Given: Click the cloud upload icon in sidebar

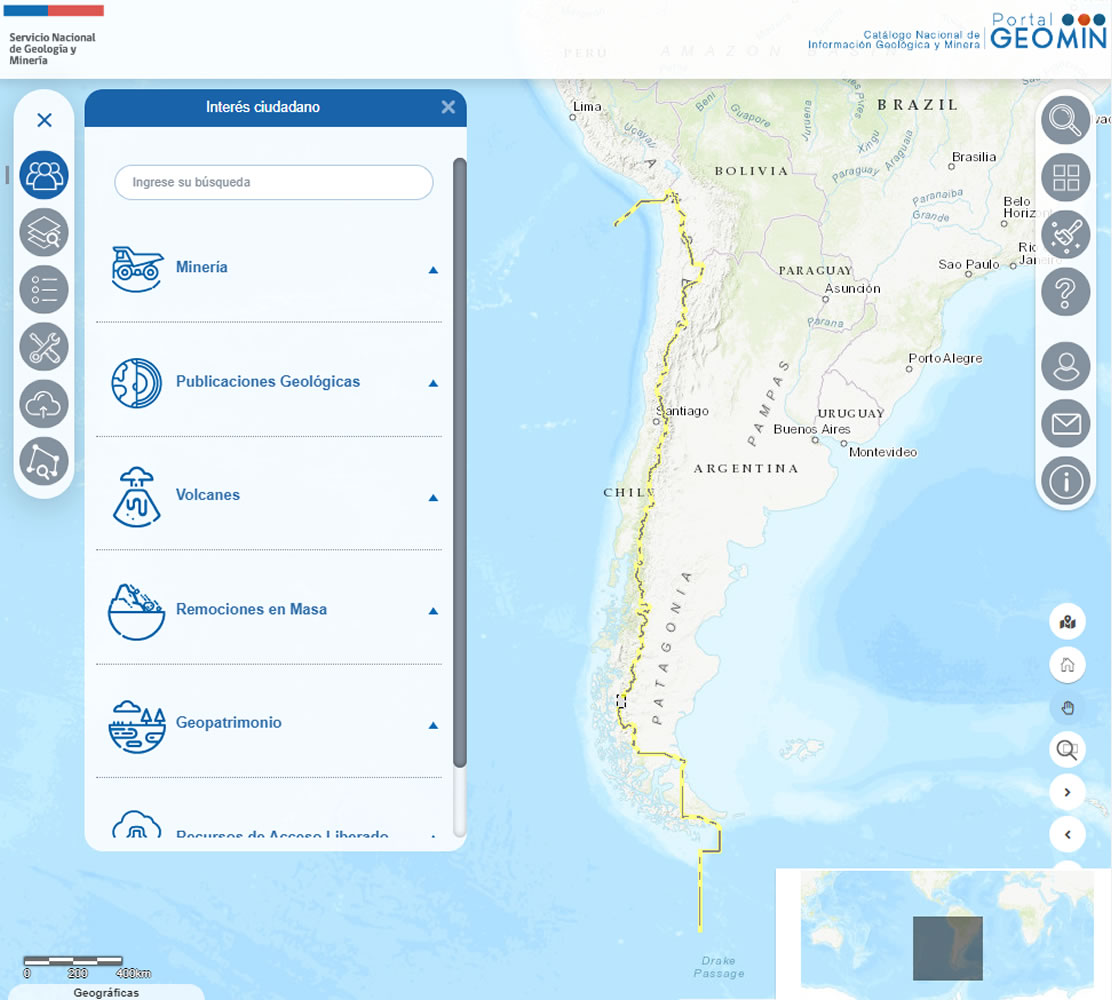Looking at the screenshot, I should pos(44,404).
